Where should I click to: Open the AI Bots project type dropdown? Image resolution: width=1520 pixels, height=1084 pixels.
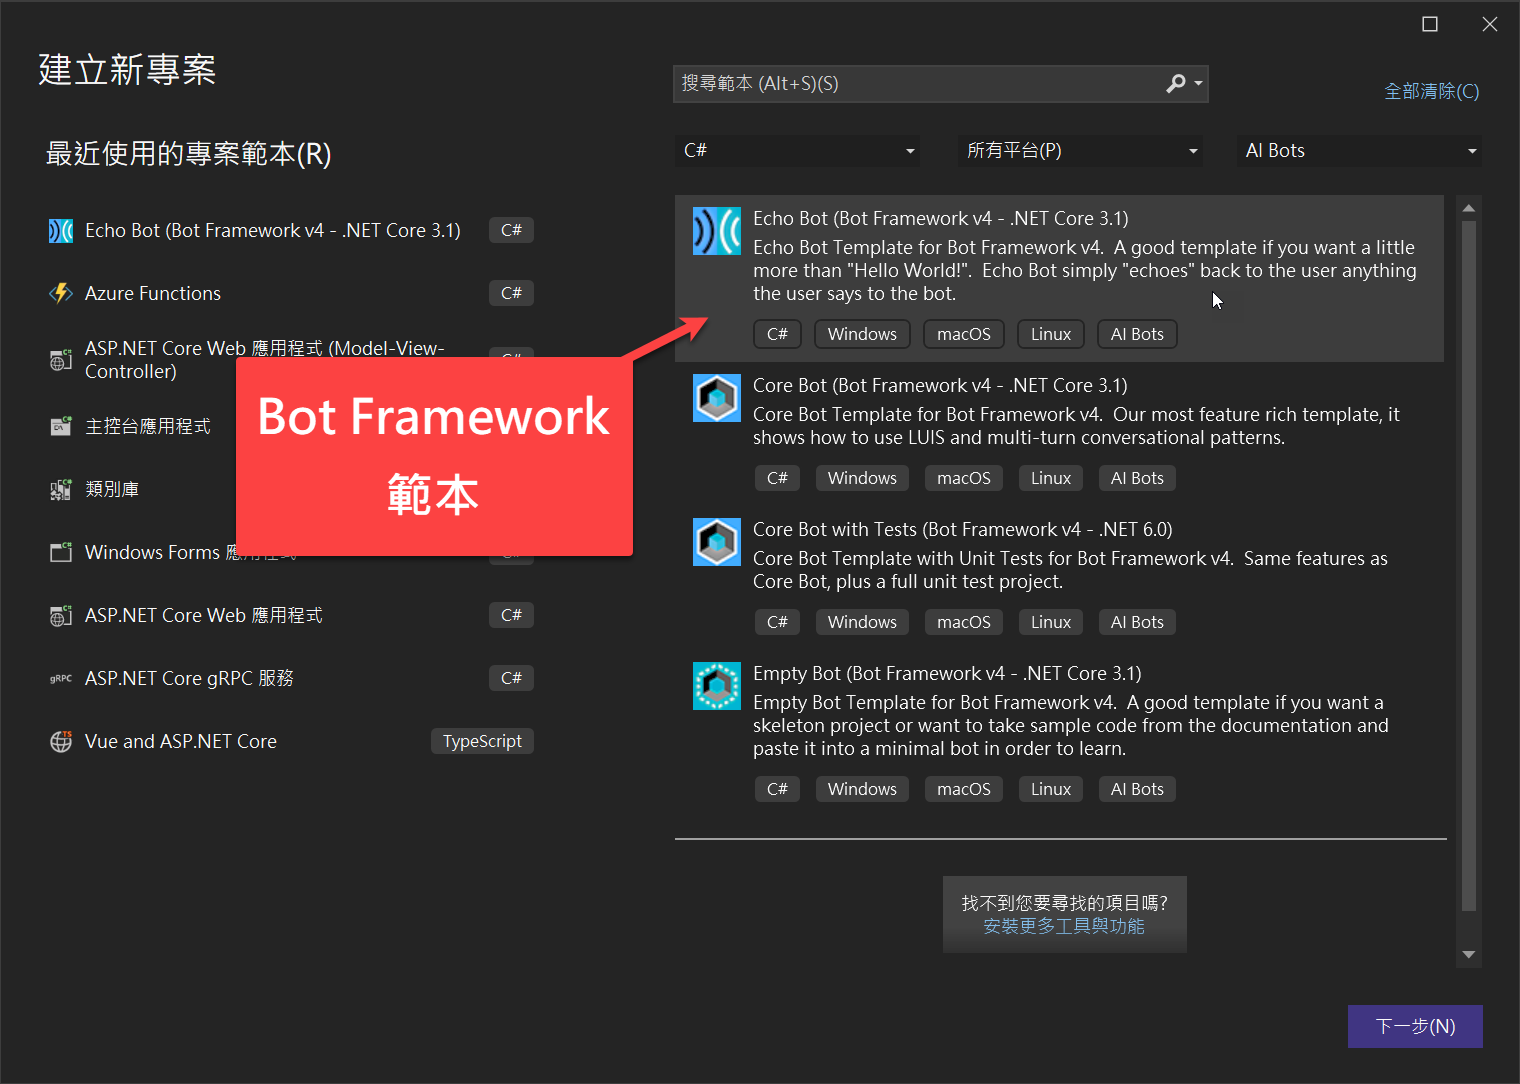[x=1359, y=151]
